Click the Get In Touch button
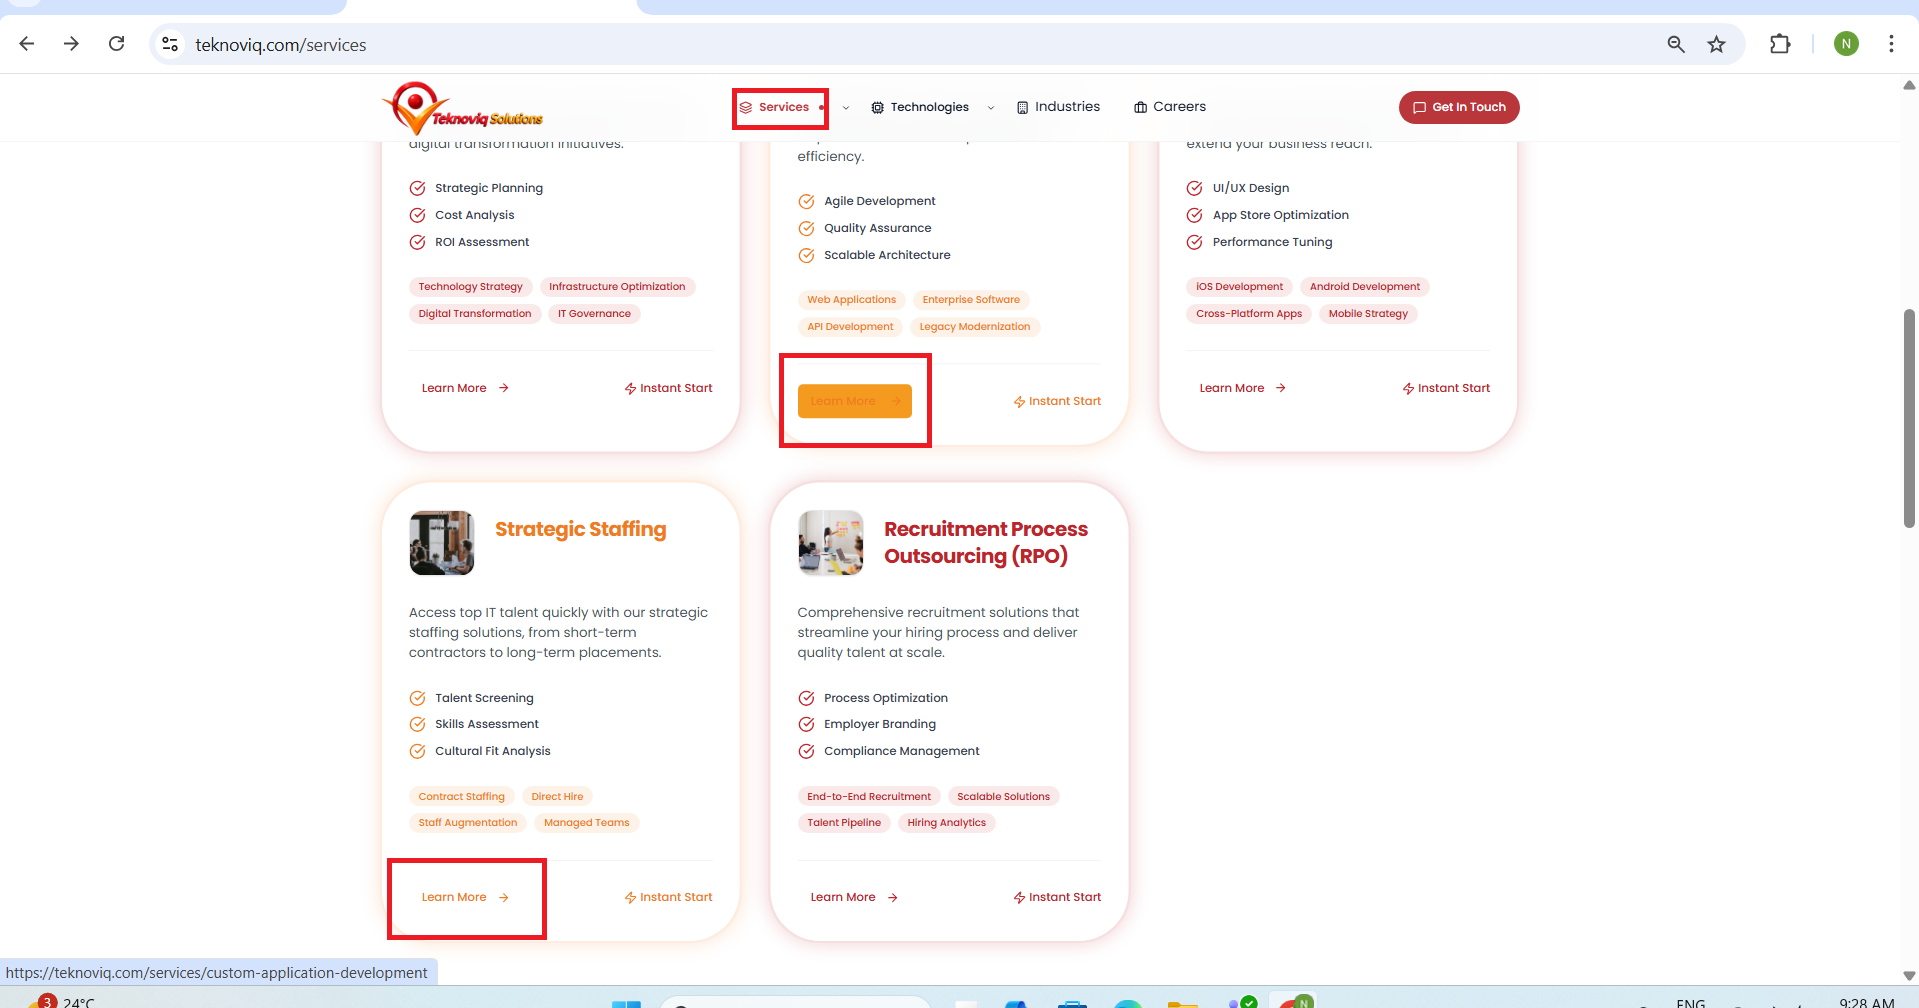 1458,107
